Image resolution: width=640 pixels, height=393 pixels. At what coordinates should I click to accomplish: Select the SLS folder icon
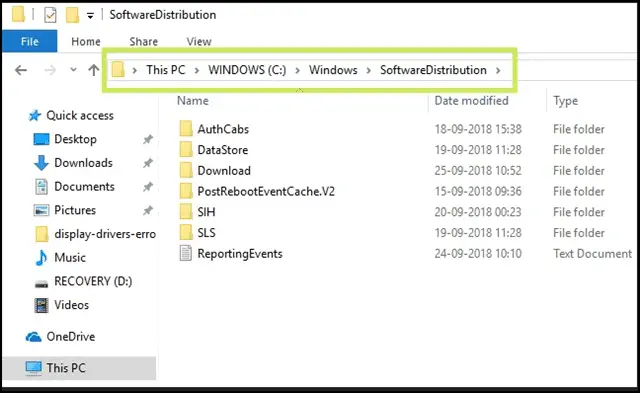[x=186, y=233]
